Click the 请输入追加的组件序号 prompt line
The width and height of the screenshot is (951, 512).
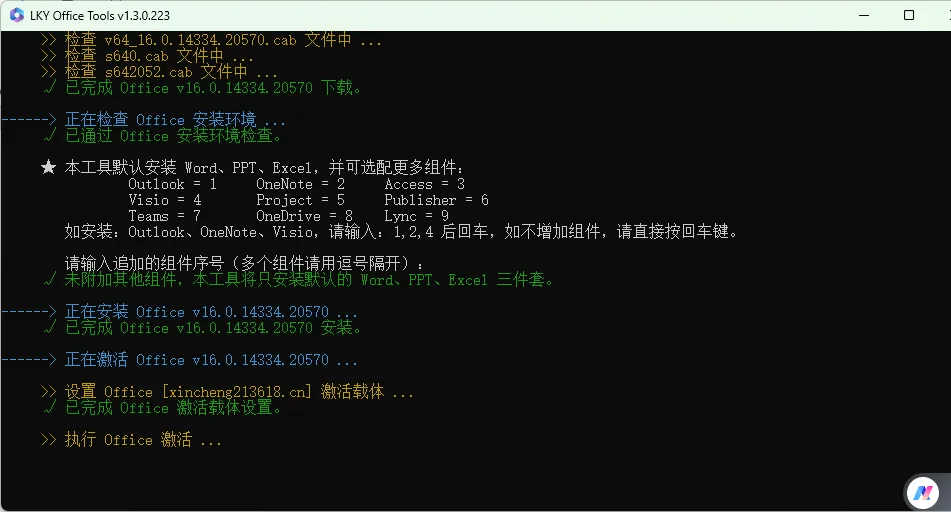pos(244,264)
